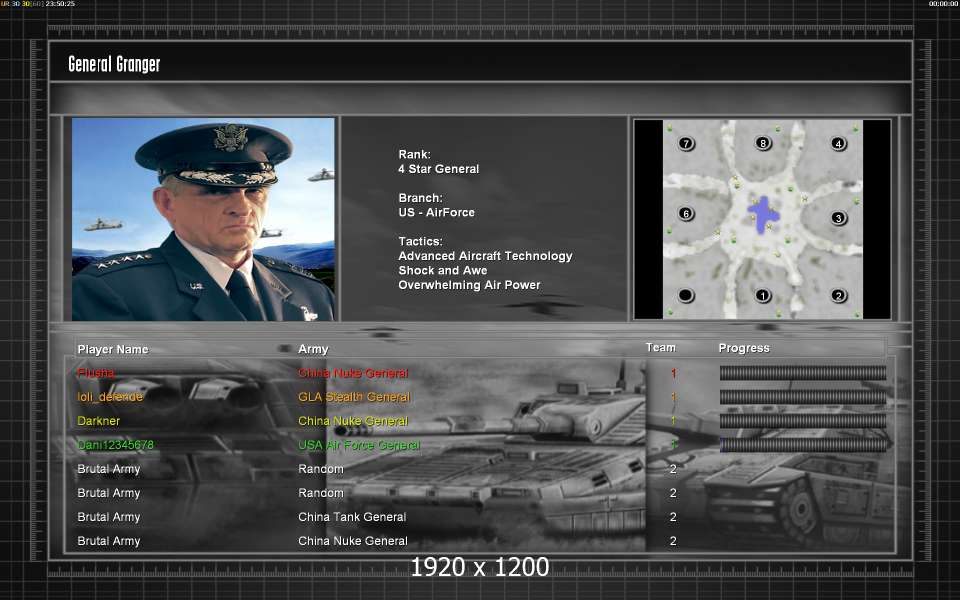Click General Granger's portrait image

point(203,219)
